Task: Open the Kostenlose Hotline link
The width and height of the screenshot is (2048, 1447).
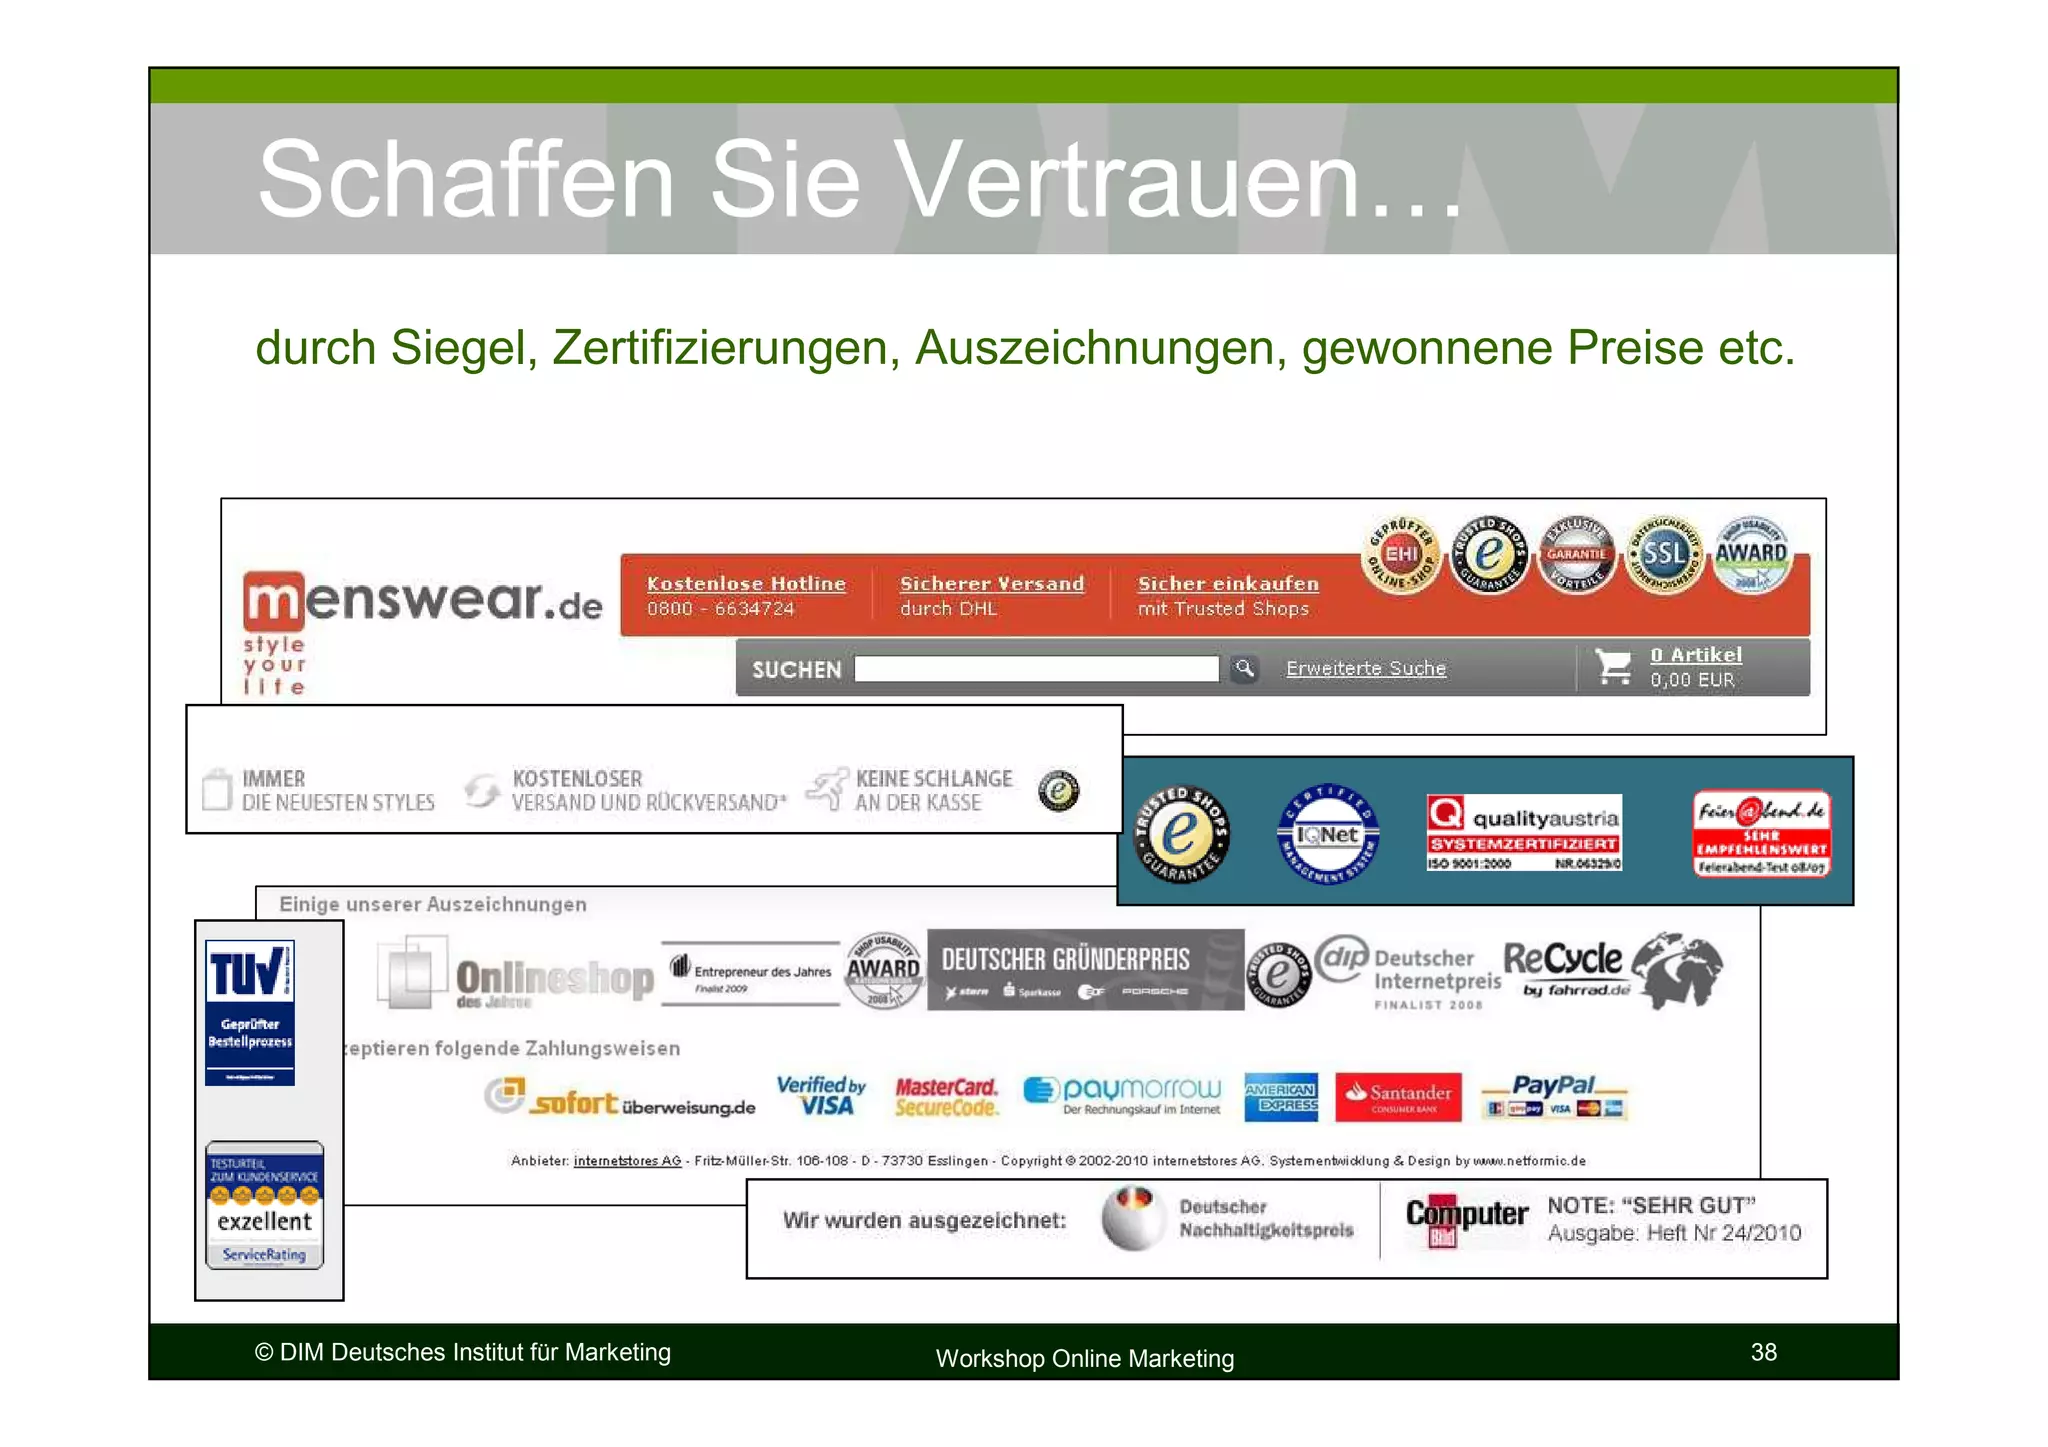Action: click(746, 583)
